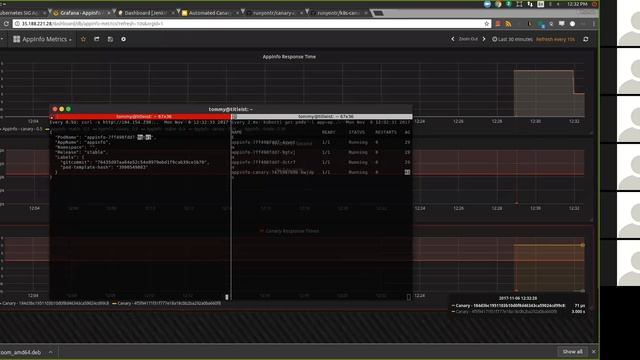Click the top participant video thumbnail
640x360 pixels.
[629, 23]
